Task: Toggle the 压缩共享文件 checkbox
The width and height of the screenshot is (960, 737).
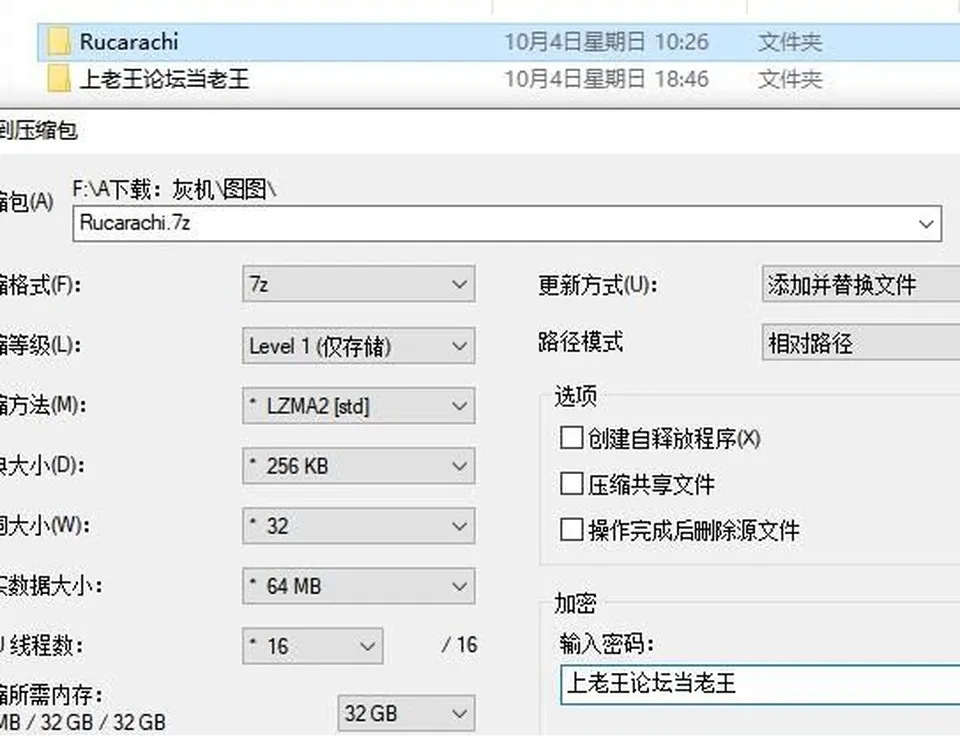Action: [x=571, y=484]
